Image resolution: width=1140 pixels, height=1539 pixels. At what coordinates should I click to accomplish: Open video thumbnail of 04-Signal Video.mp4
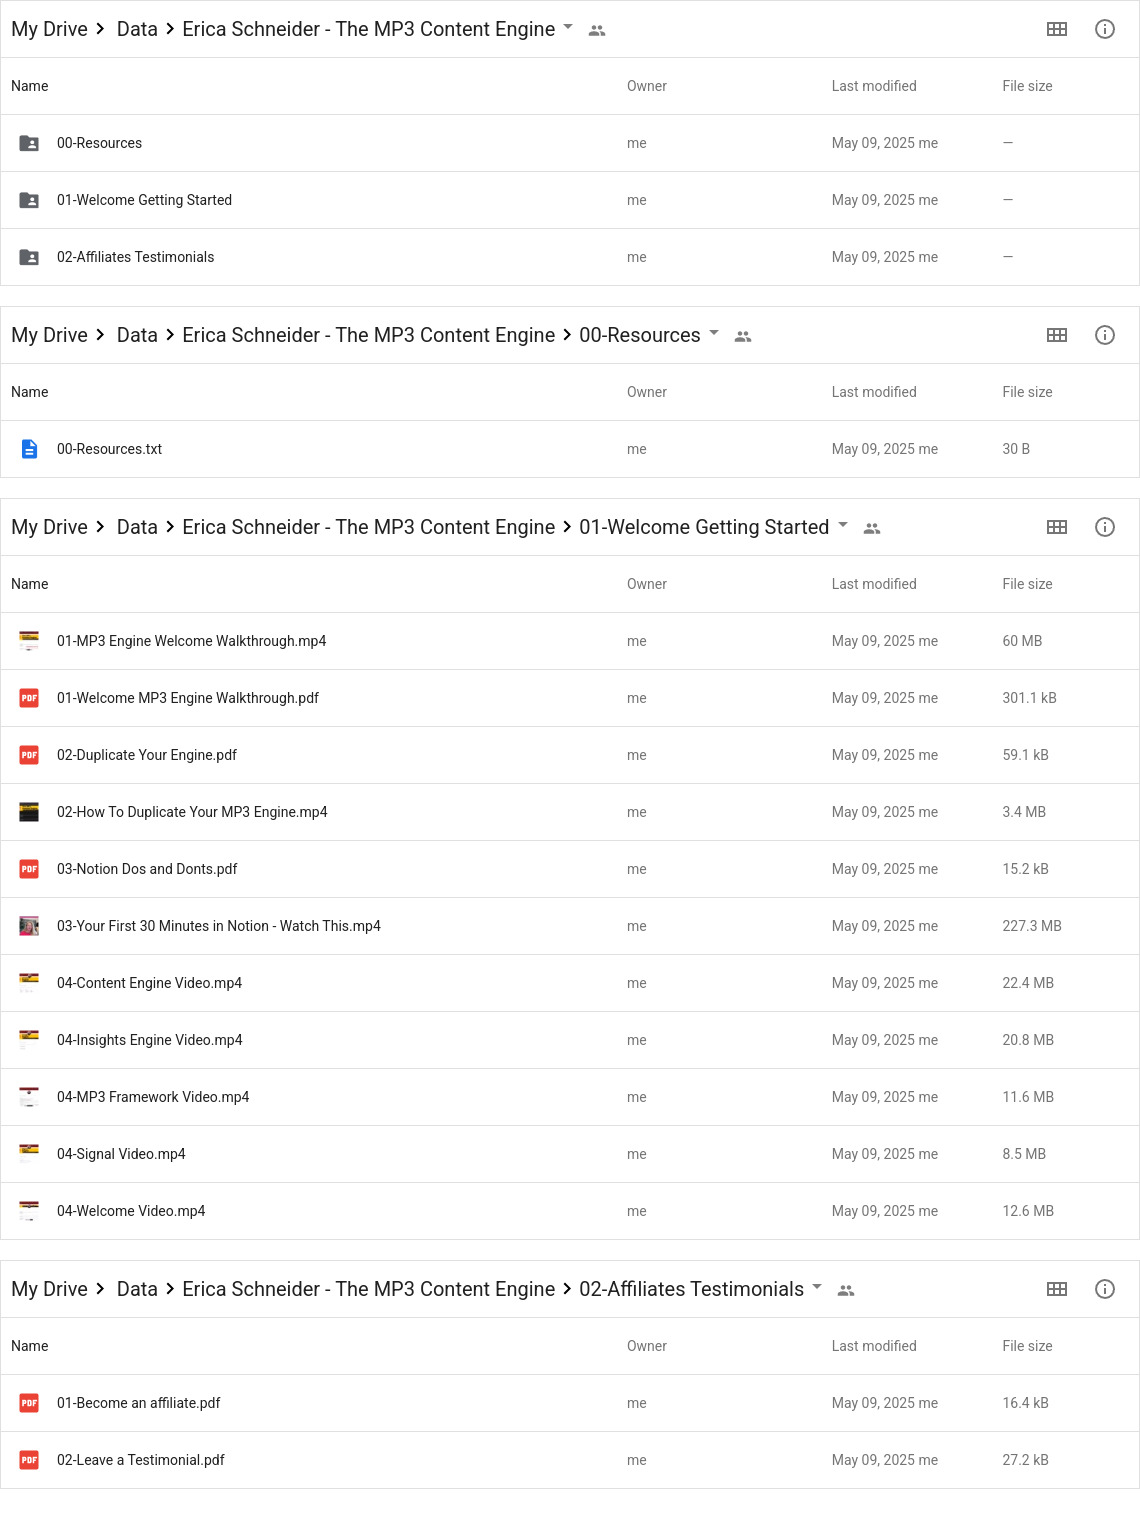pos(30,1154)
